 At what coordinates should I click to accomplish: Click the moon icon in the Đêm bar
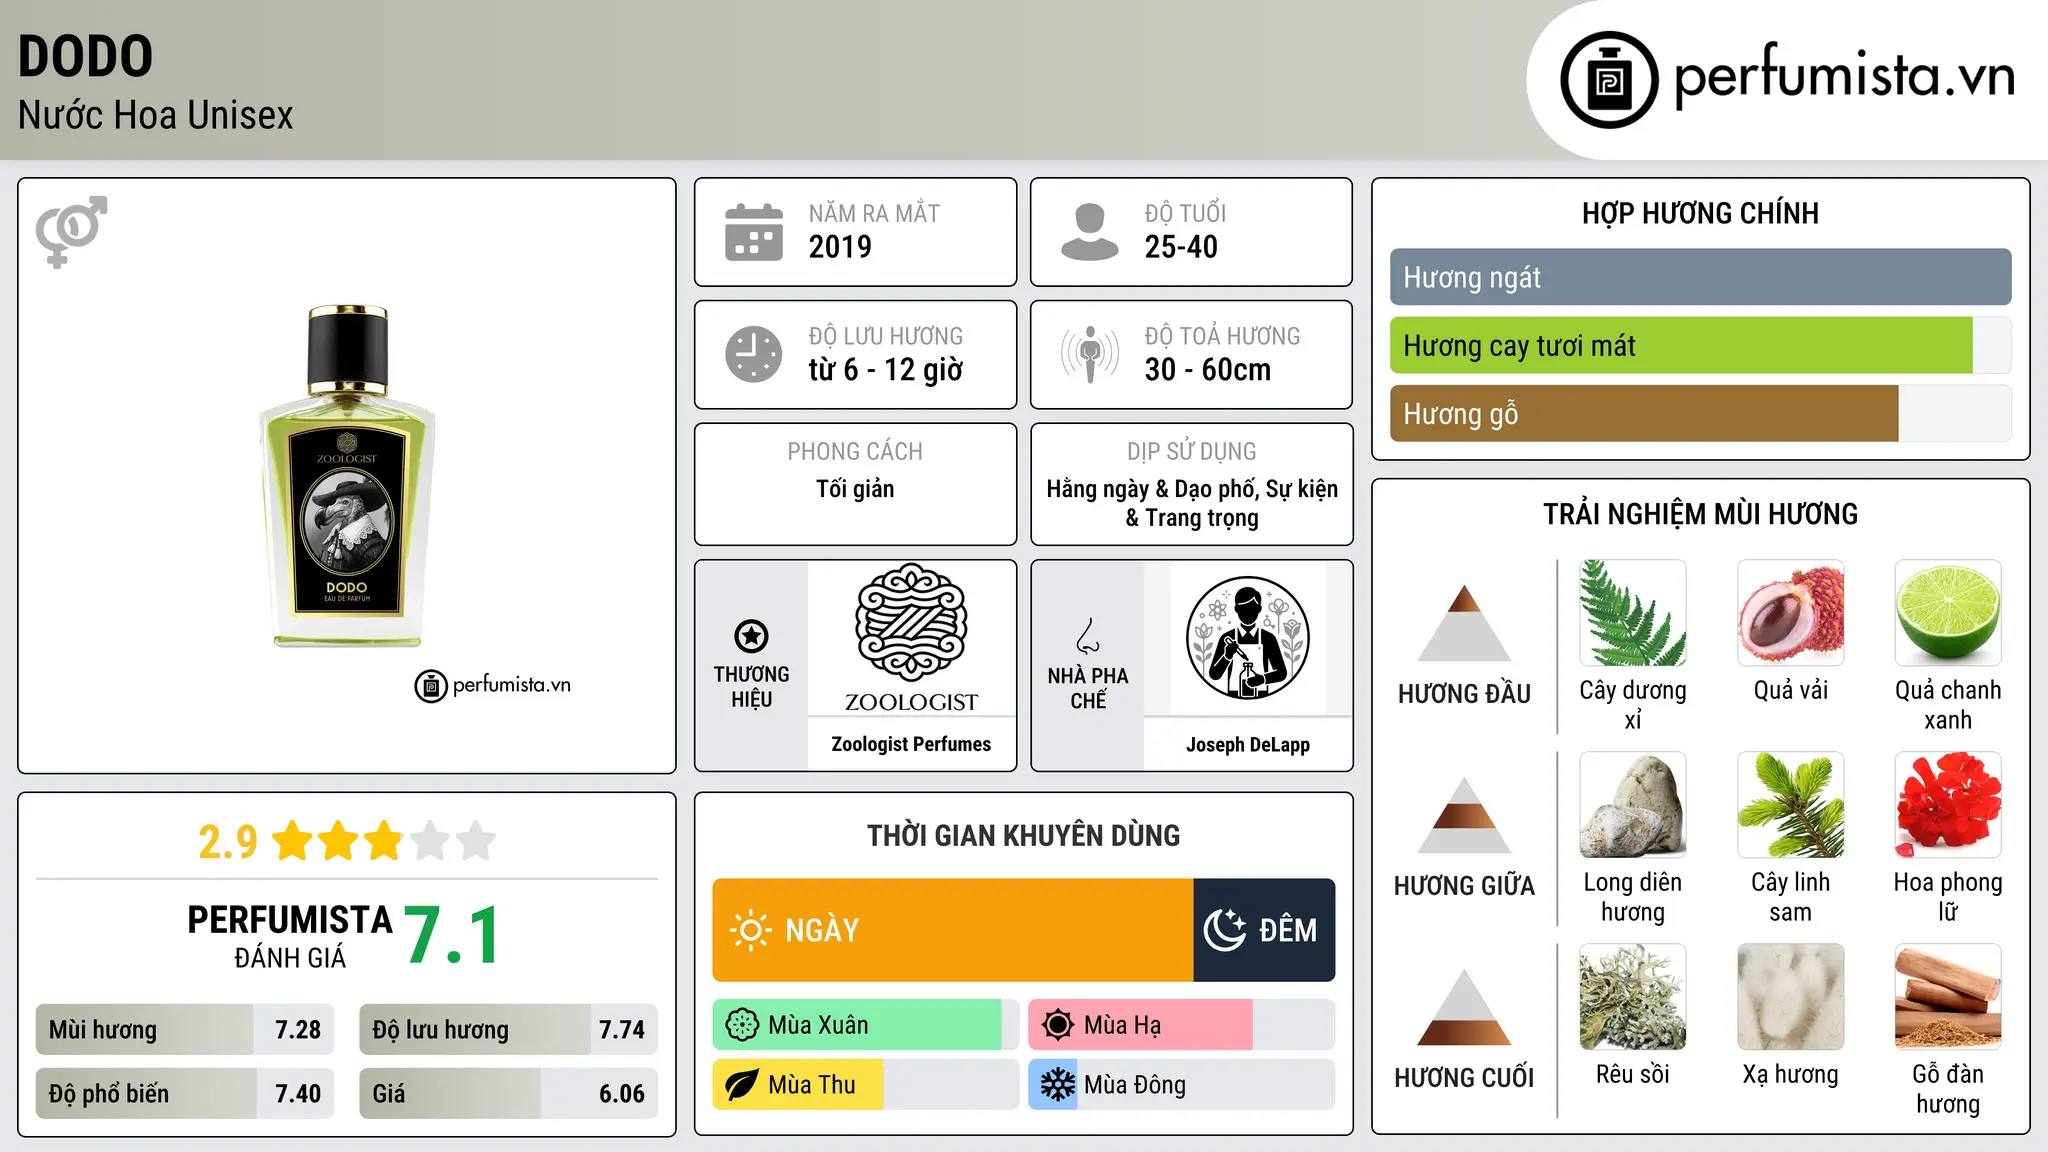1225,930
